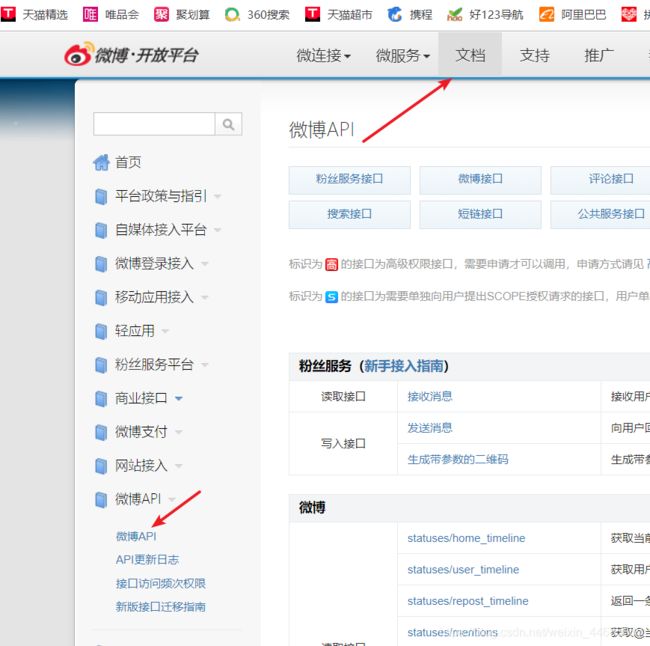Screen dimensions: 650x646
Task: Open the 生成带参数的二维码 link
Action: [458, 459]
